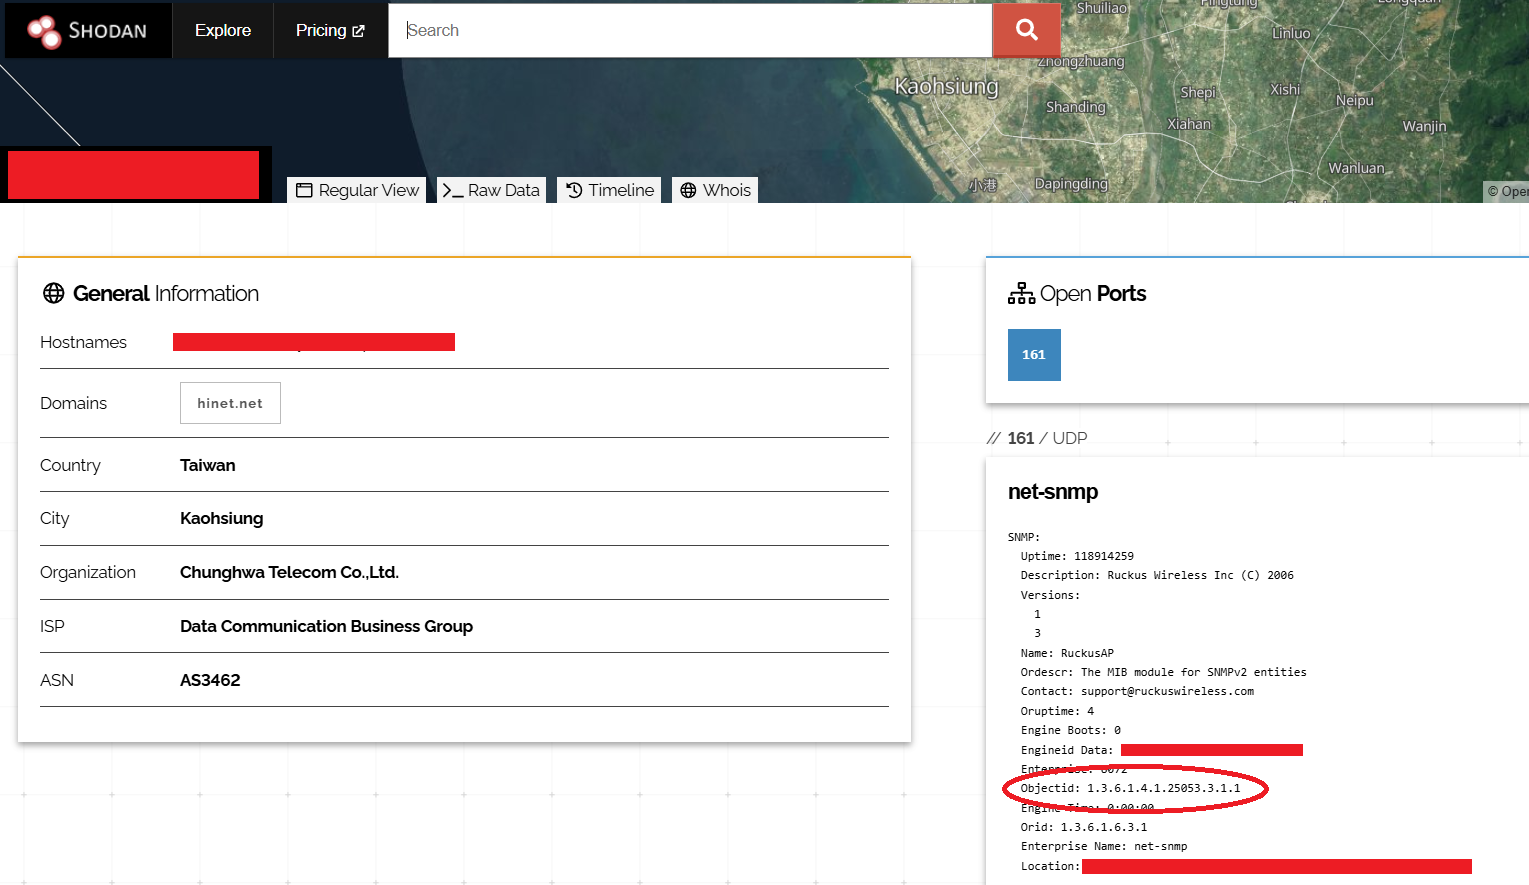This screenshot has height=885, width=1529.
Task: Click the globe icon on Whois tab
Action: point(688,190)
